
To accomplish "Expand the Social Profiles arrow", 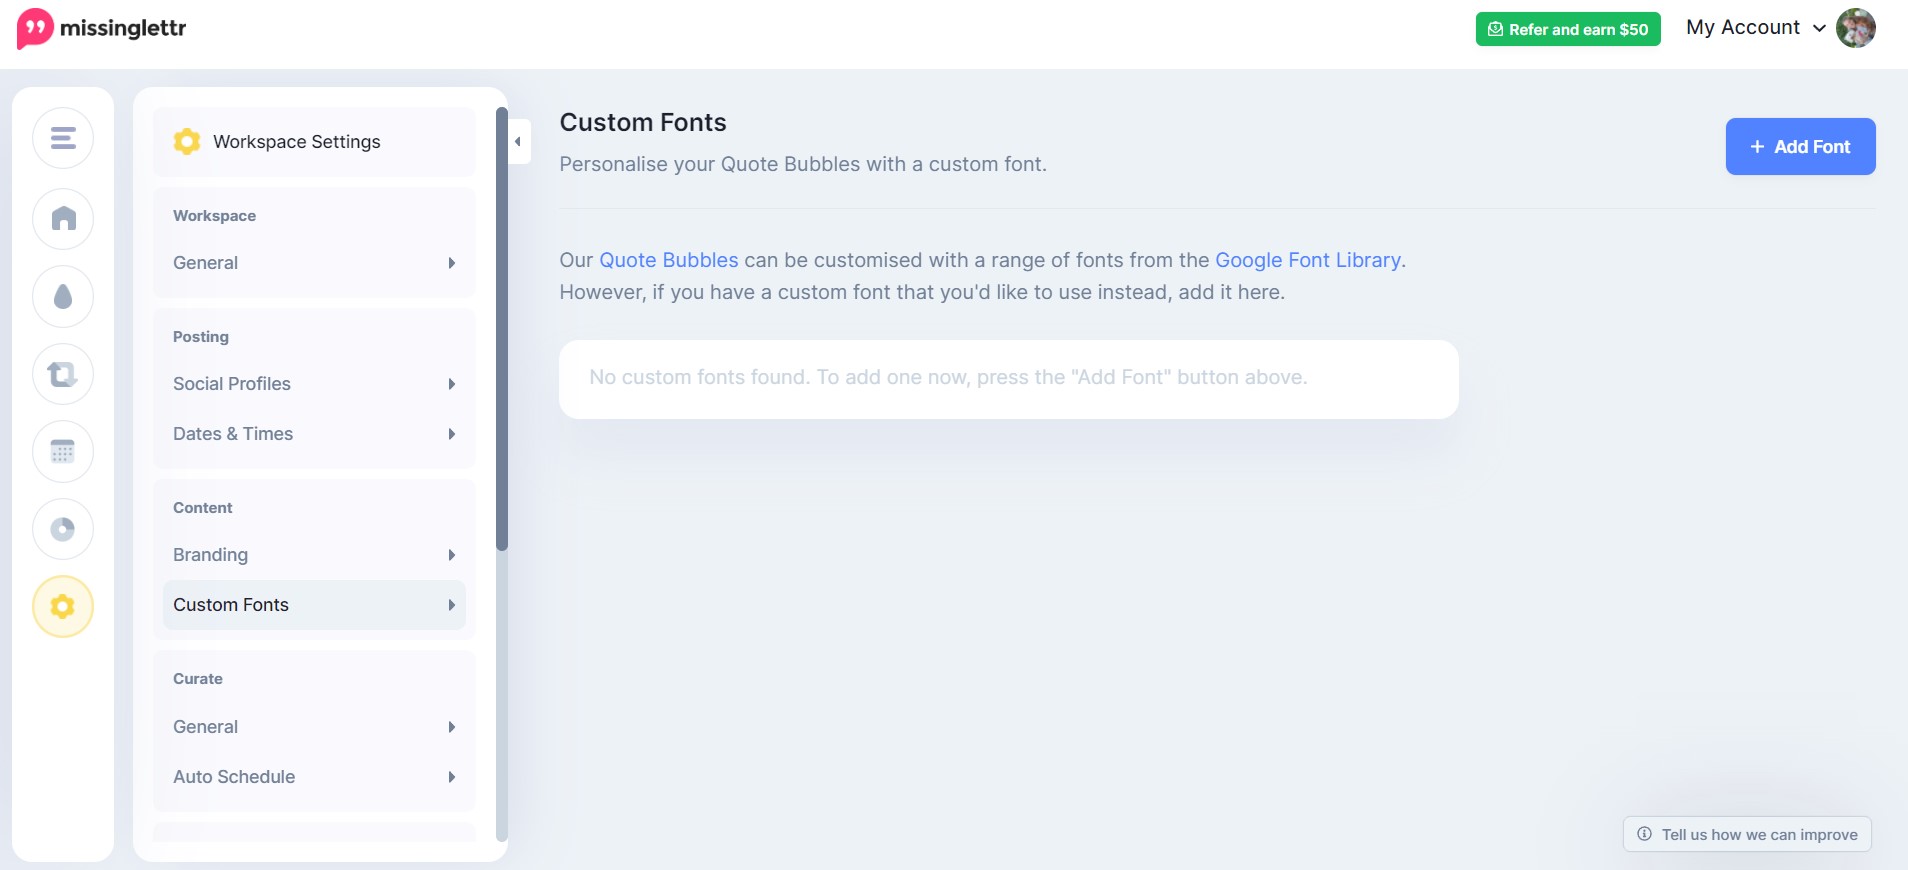I will pyautogui.click(x=452, y=384).
